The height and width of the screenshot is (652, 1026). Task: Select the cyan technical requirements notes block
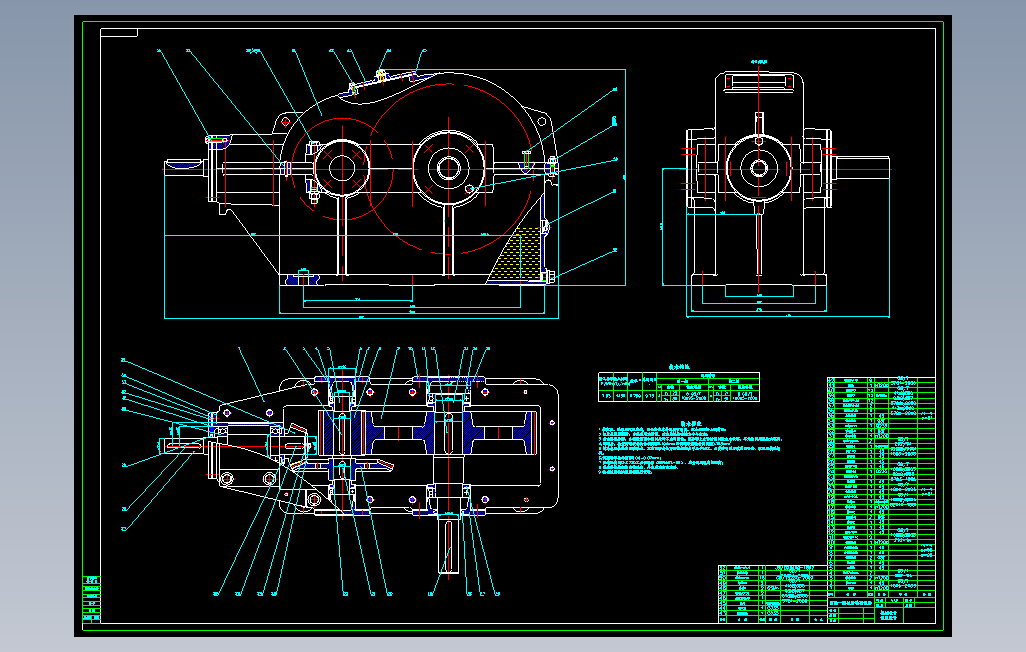(690, 448)
